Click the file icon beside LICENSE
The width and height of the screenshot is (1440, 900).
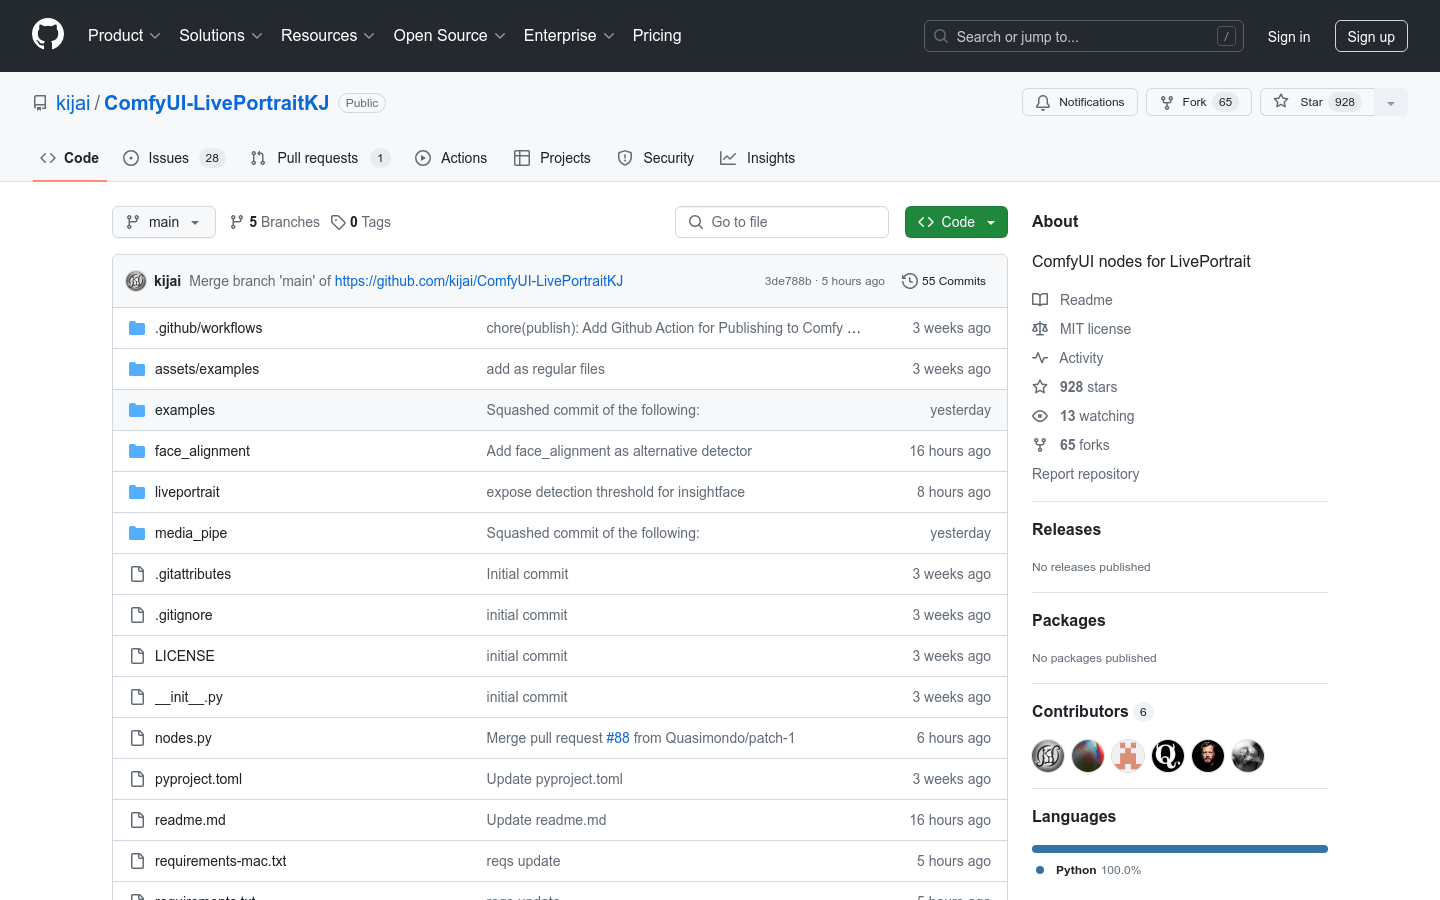[137, 656]
